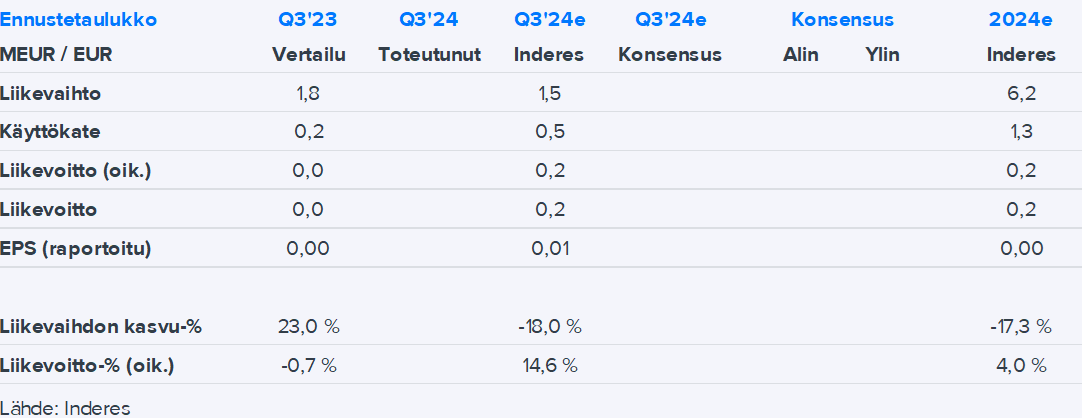The width and height of the screenshot is (1082, 418).
Task: Select the Liikevaihto row label
Action: coord(51,94)
